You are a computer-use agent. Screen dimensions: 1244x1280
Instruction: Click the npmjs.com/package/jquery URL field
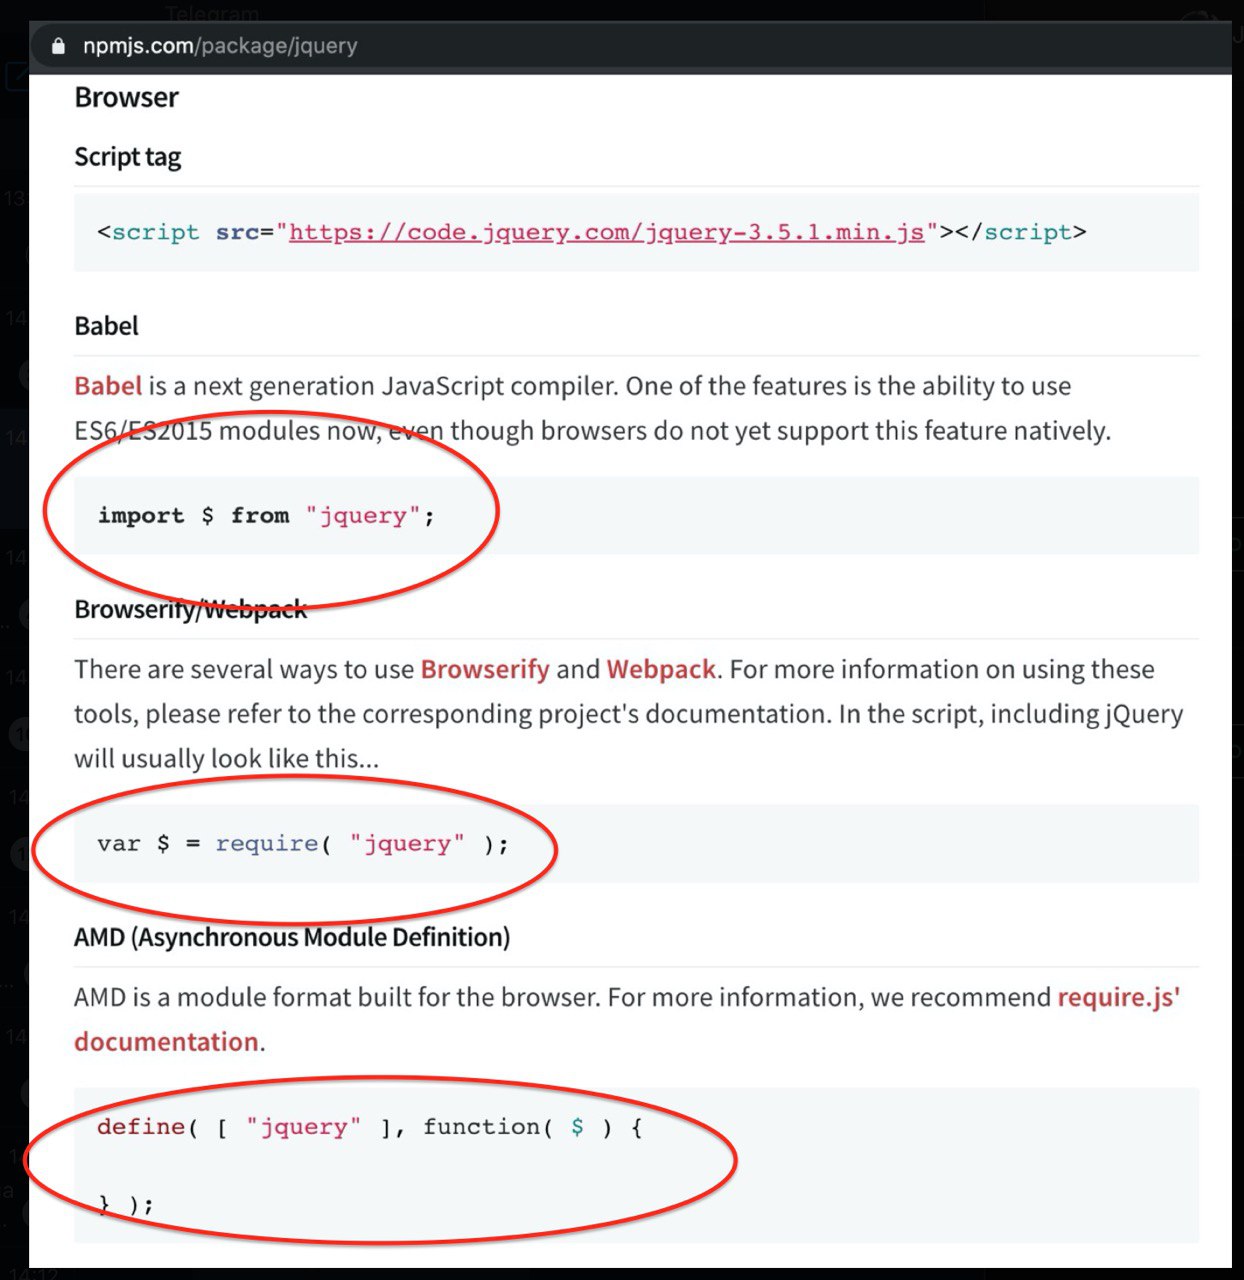[x=220, y=46]
